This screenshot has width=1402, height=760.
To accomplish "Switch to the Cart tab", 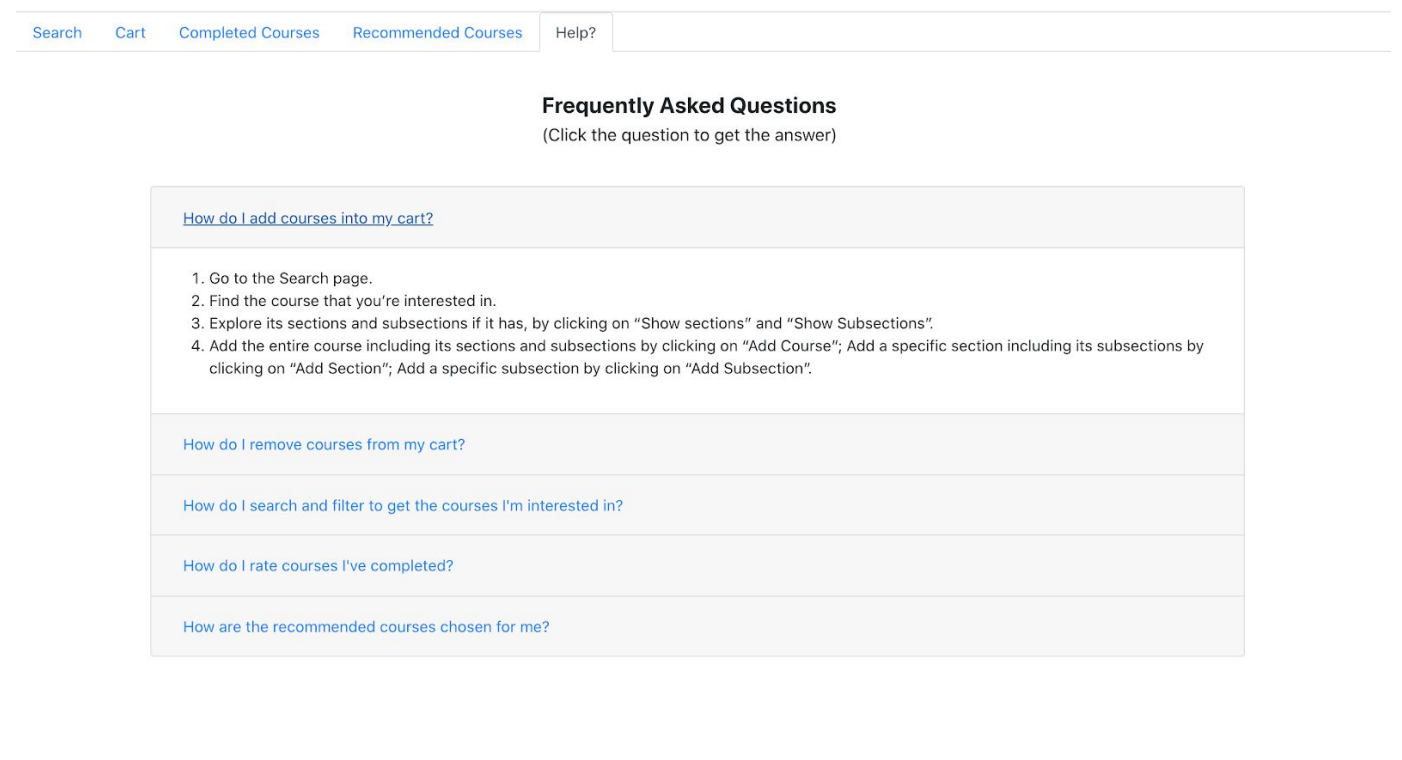I will tap(130, 33).
